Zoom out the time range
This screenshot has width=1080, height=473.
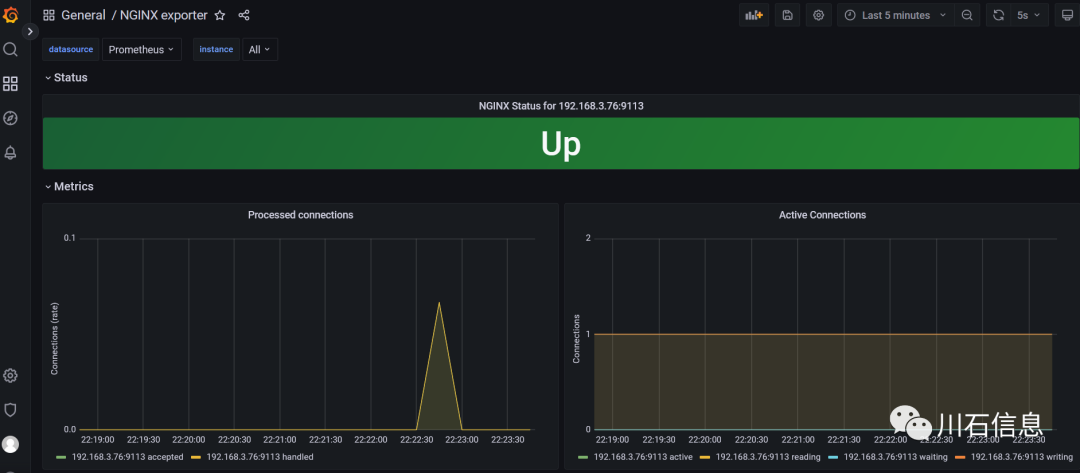click(x=967, y=15)
